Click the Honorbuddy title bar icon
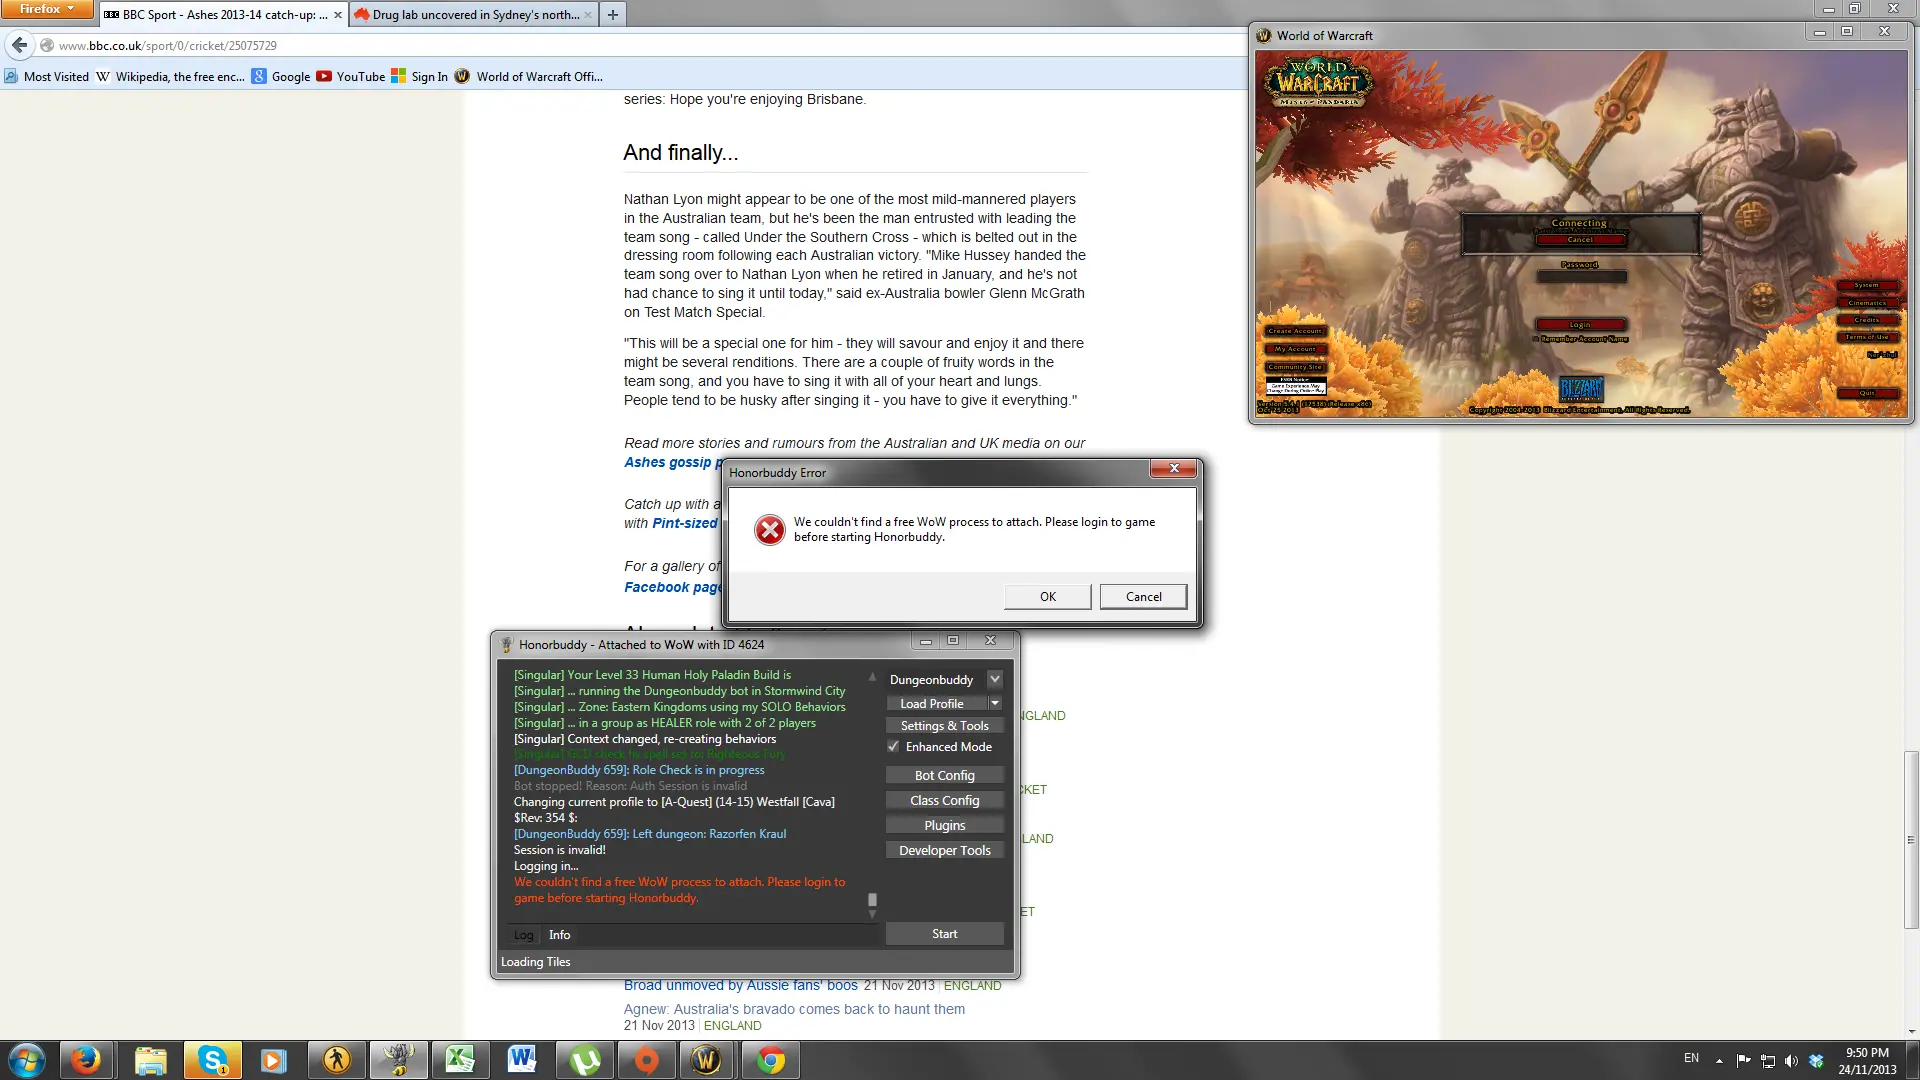This screenshot has width=1920, height=1080. pyautogui.click(x=506, y=644)
